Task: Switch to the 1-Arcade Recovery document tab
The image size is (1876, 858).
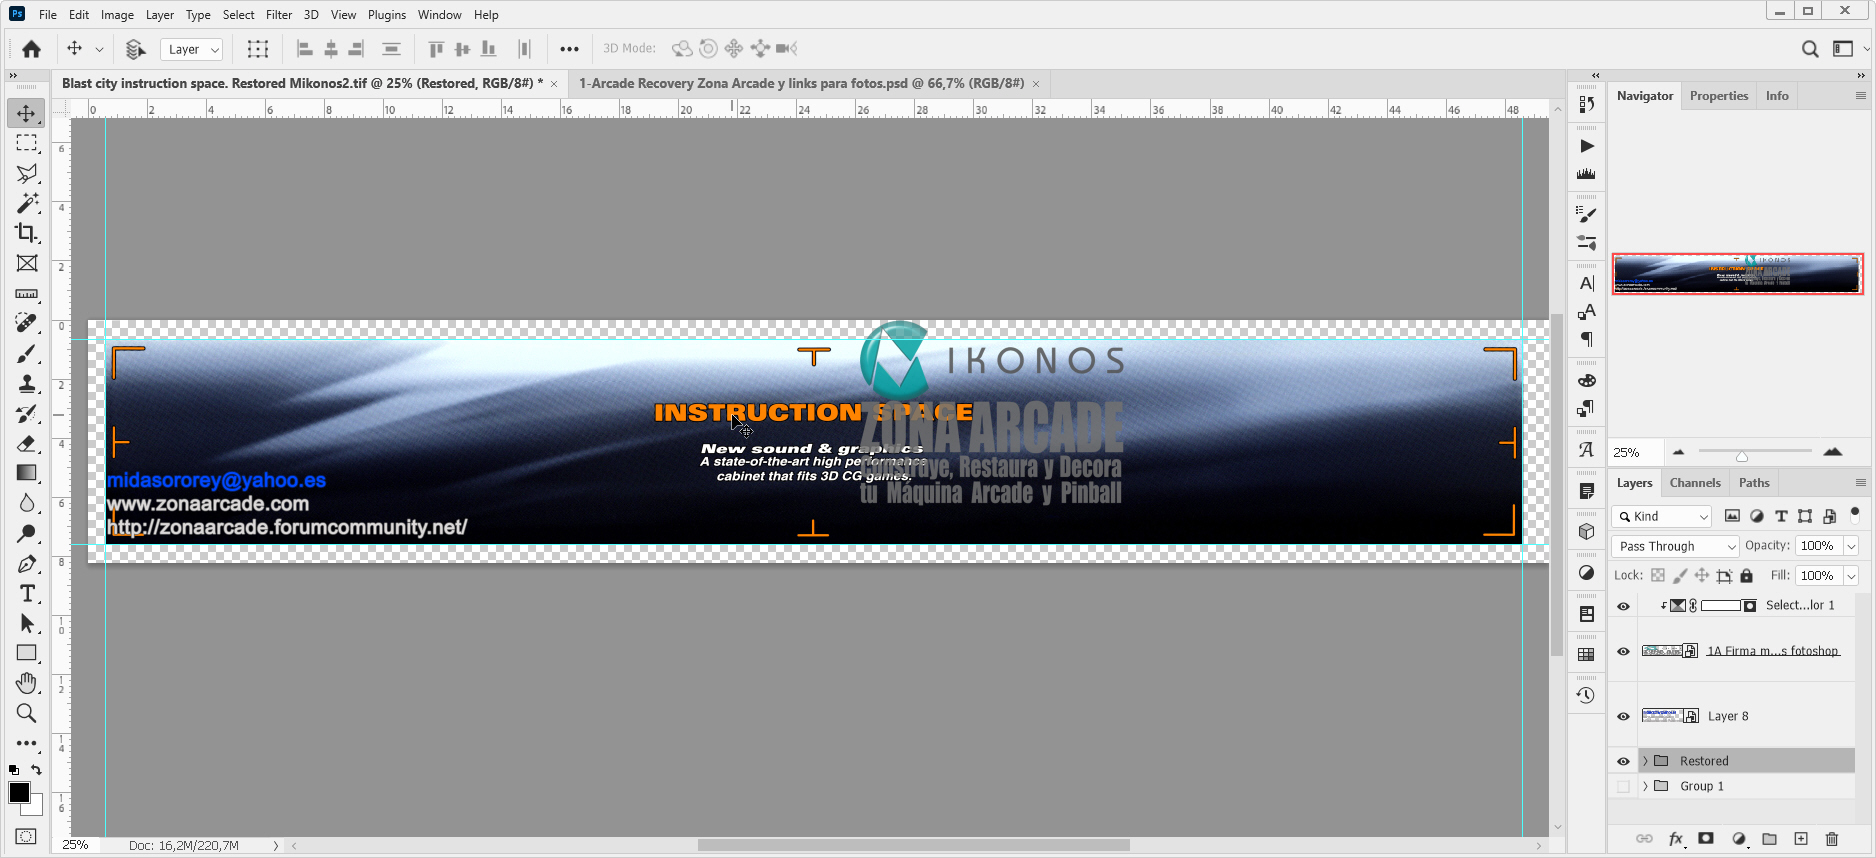Action: point(801,84)
